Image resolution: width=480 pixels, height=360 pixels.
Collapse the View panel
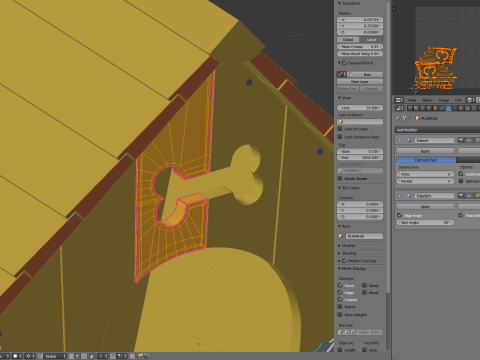(340, 98)
